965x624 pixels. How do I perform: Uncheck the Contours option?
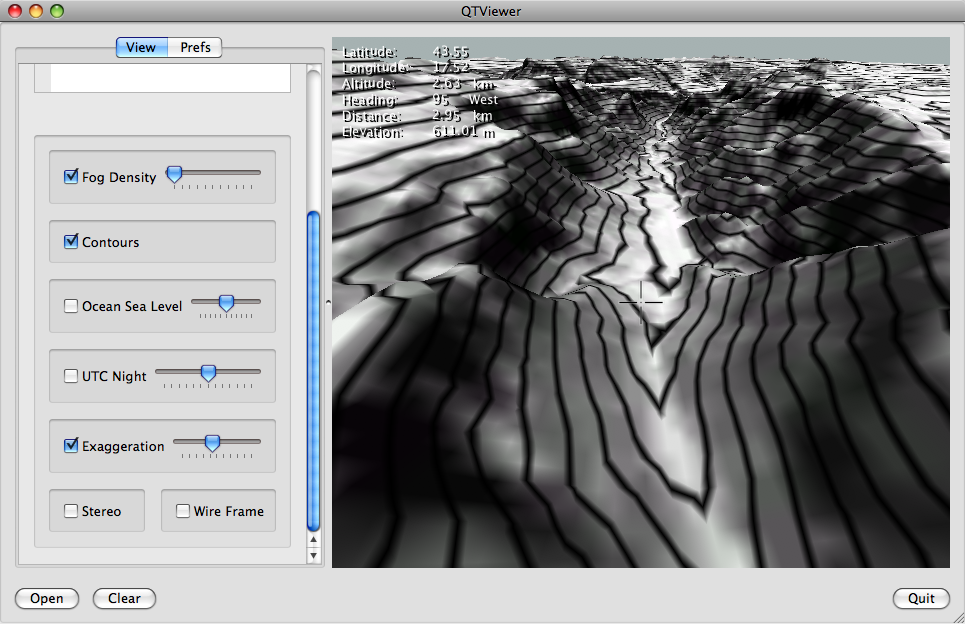coord(71,242)
